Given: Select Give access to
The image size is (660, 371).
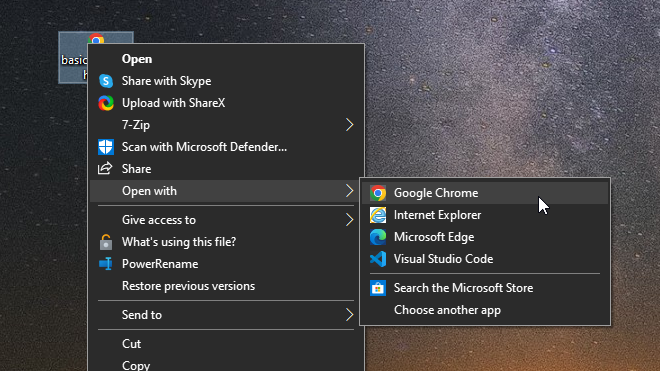Looking at the screenshot, I should (226, 220).
